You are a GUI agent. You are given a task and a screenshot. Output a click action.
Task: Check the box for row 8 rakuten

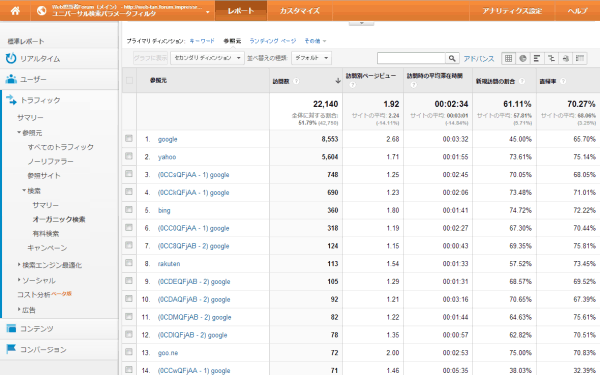(129, 263)
